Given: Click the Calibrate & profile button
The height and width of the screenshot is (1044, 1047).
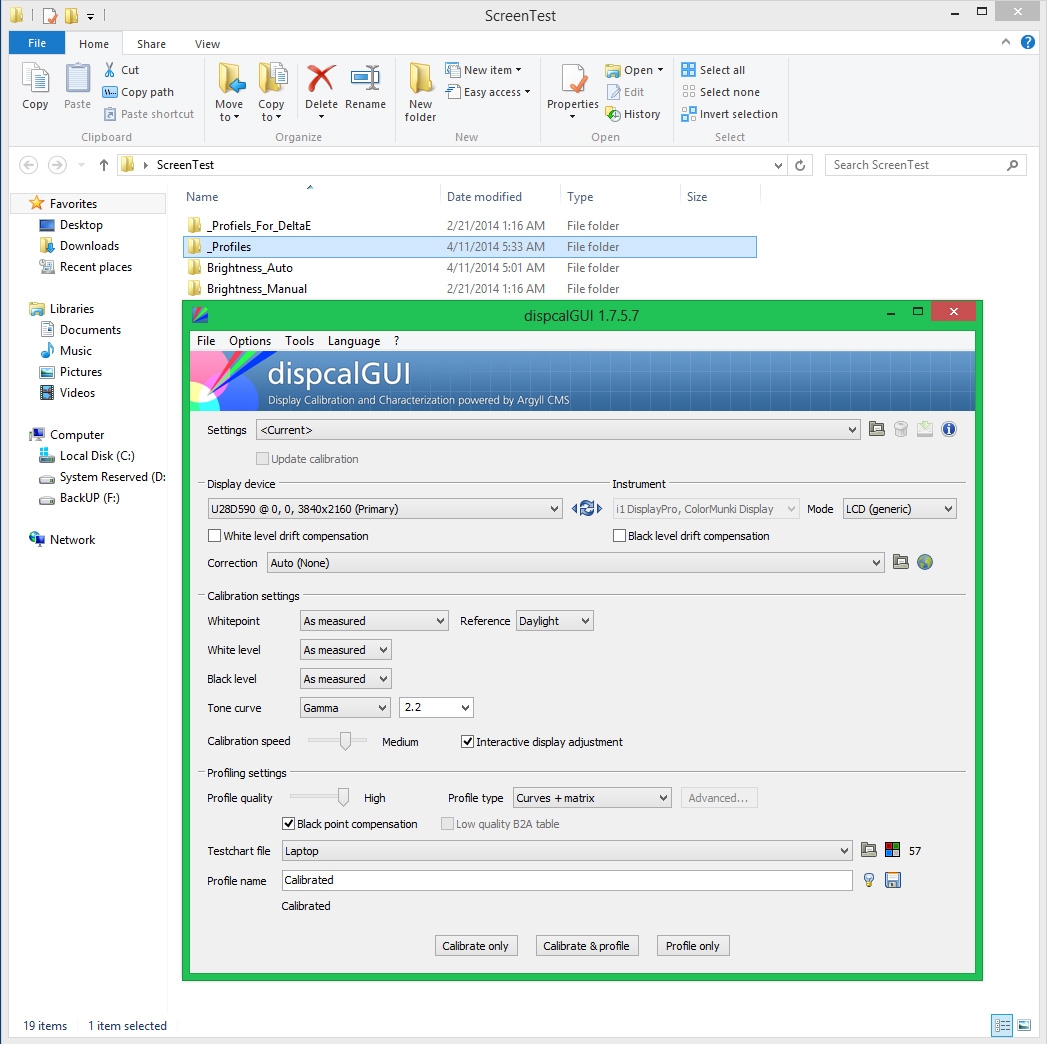Looking at the screenshot, I should [x=586, y=945].
